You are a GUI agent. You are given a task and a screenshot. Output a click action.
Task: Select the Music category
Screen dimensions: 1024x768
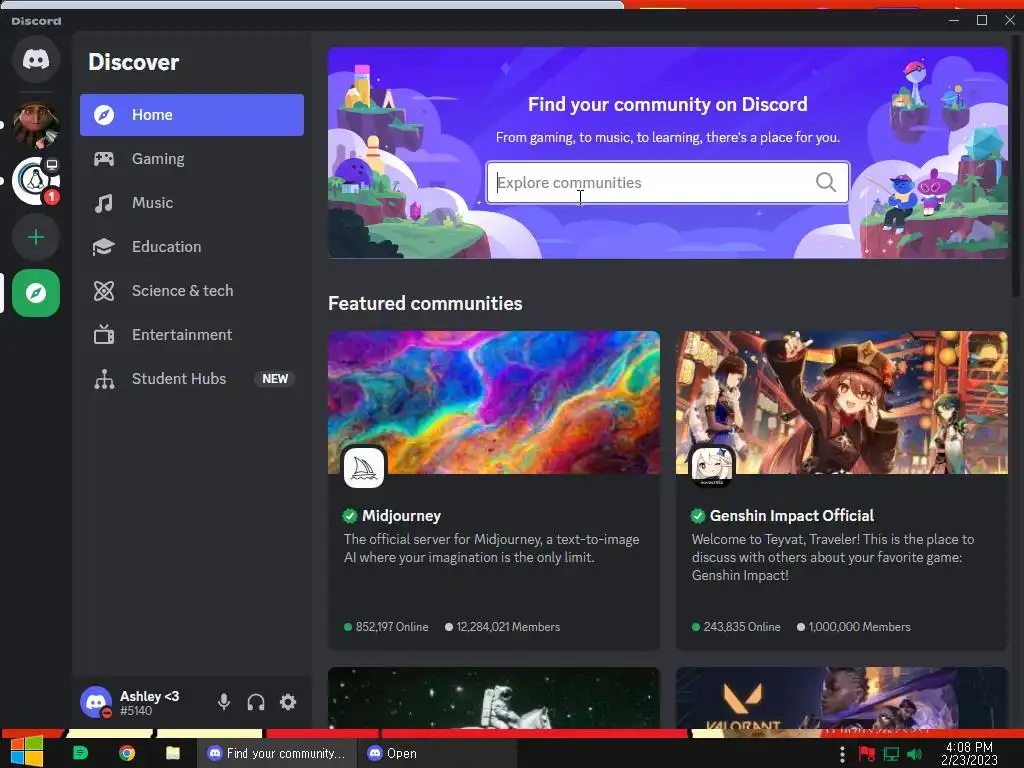tap(192, 203)
